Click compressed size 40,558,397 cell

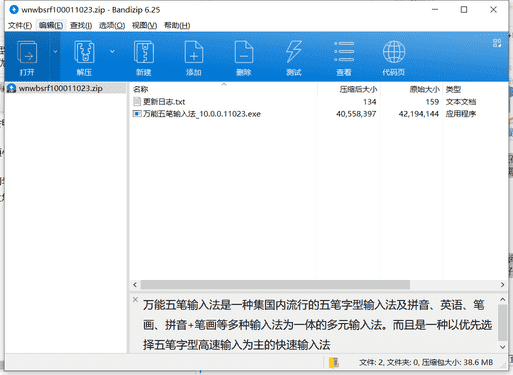356,114
